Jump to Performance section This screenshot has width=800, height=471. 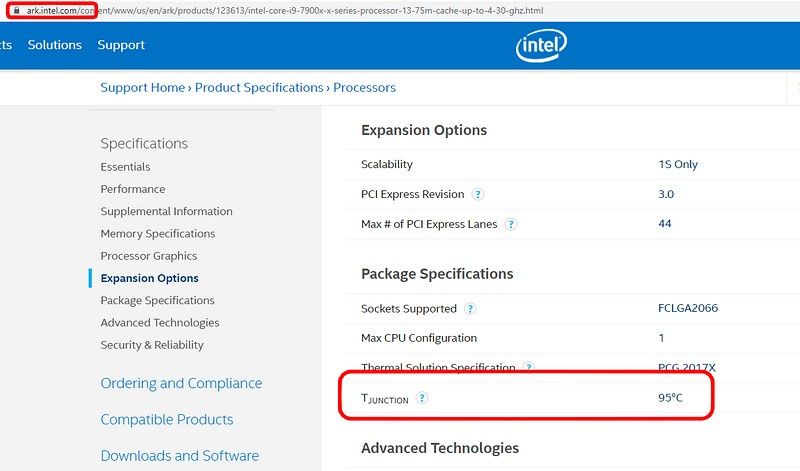coord(133,189)
